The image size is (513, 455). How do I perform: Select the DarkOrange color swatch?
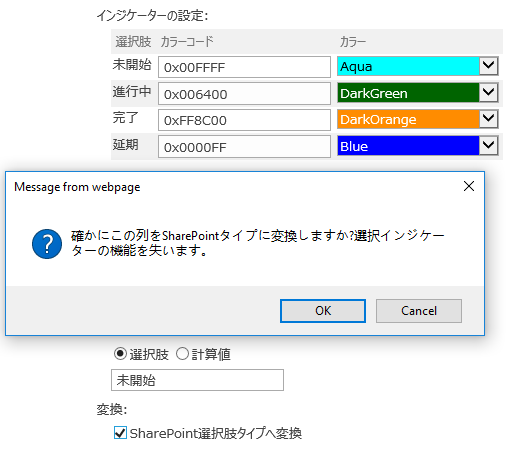tap(408, 119)
